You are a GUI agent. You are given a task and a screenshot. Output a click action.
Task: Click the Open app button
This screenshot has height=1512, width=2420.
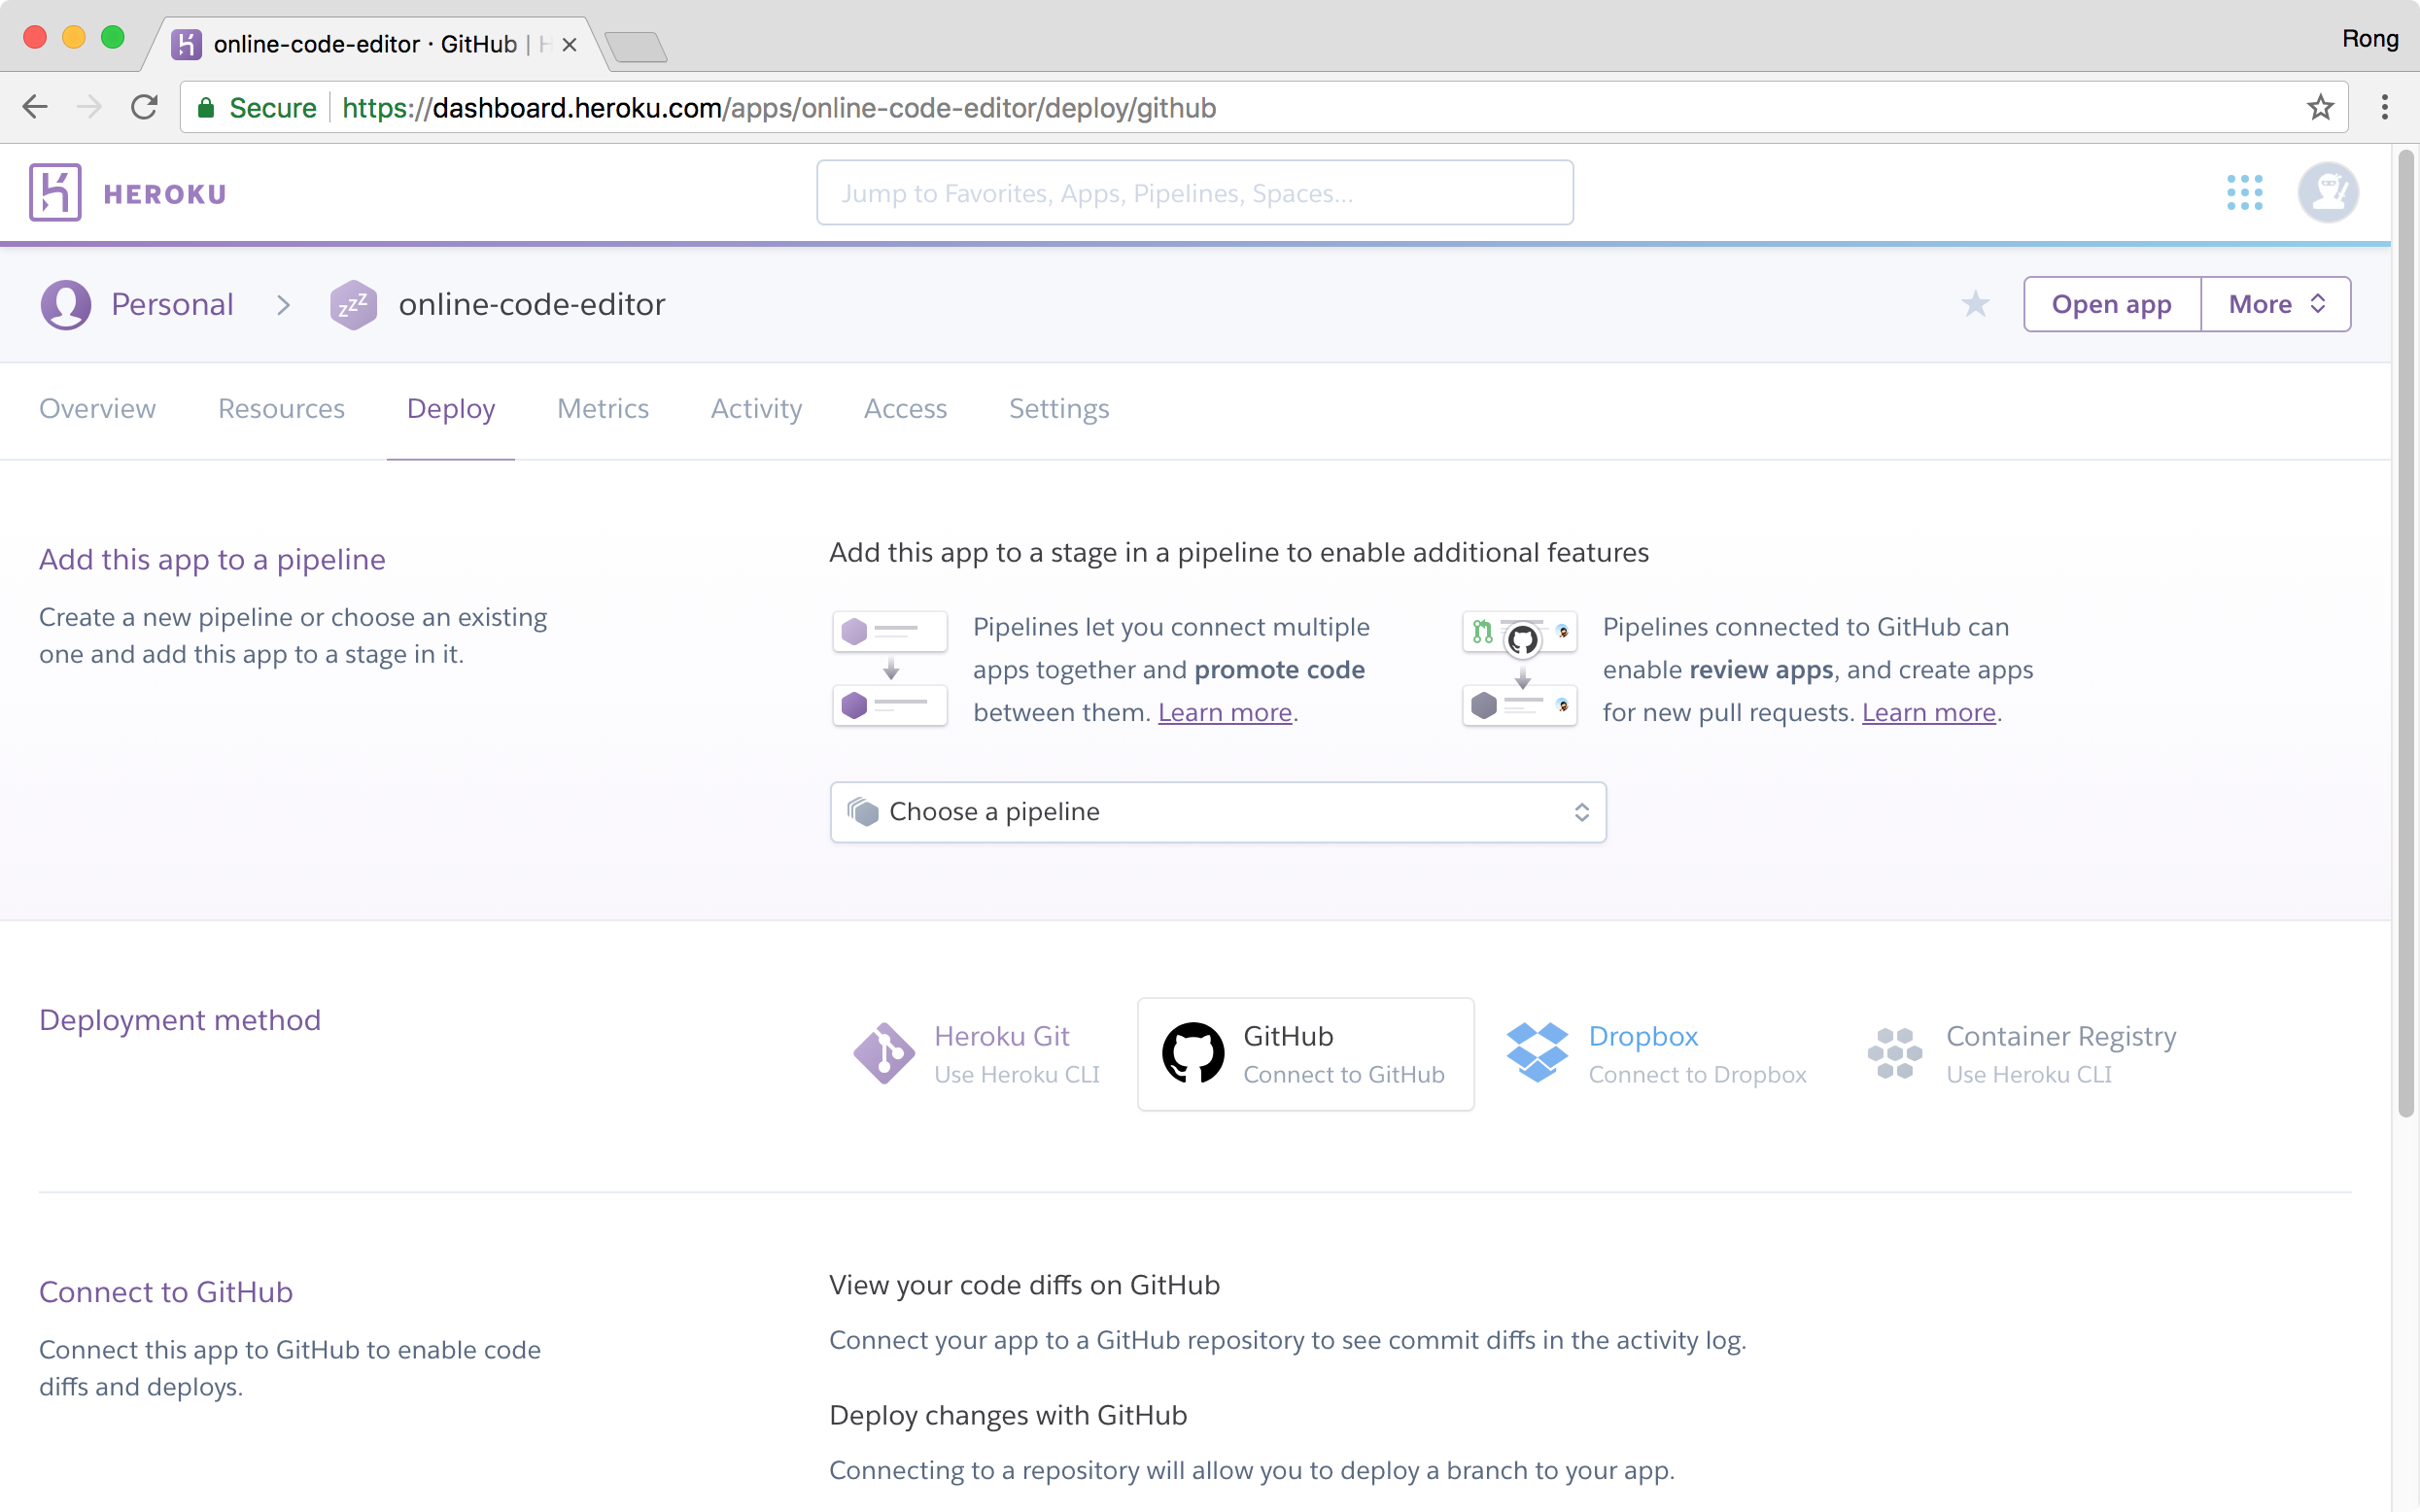(2112, 304)
